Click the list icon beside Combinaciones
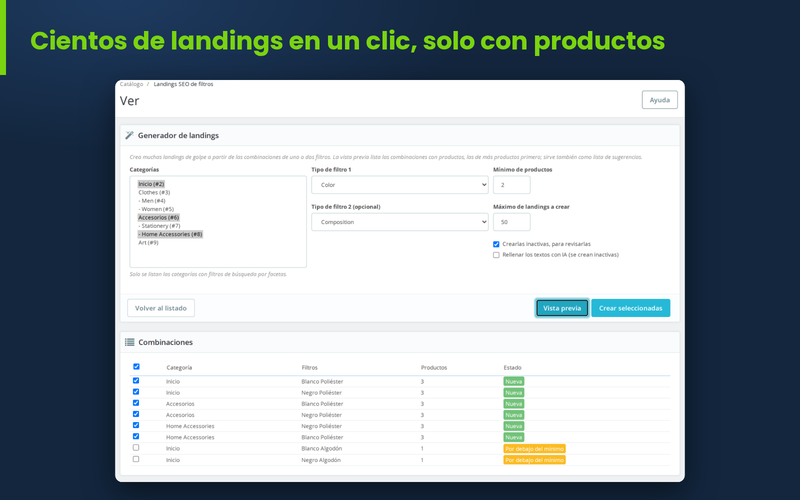800x500 pixels. [x=130, y=342]
